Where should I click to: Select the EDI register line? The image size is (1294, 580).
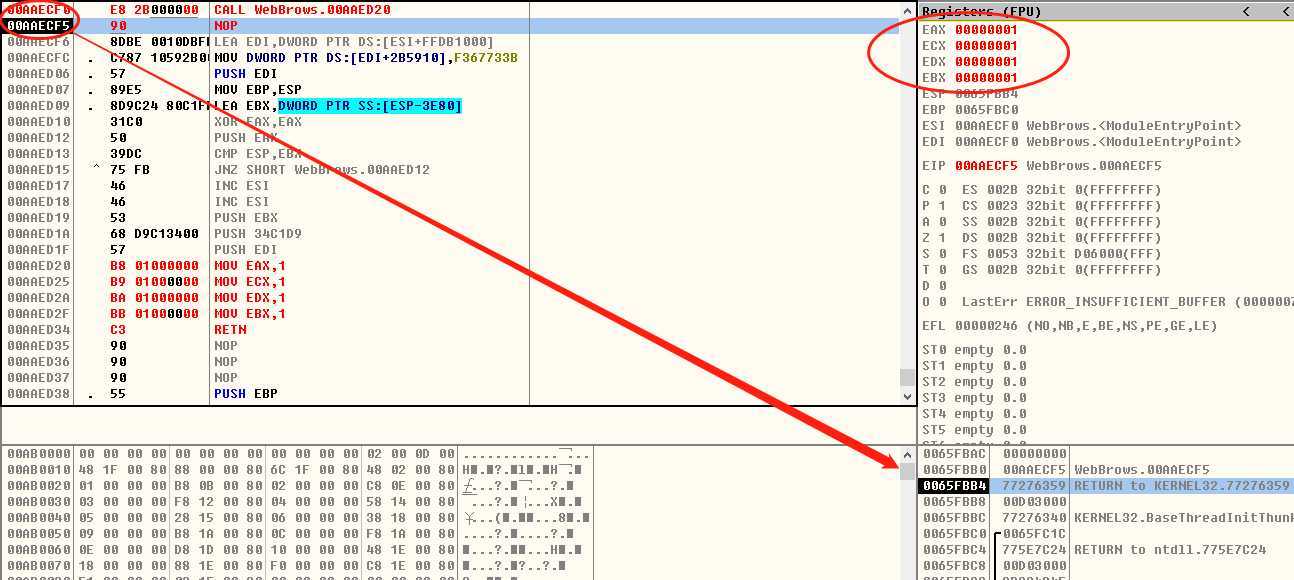click(1081, 142)
